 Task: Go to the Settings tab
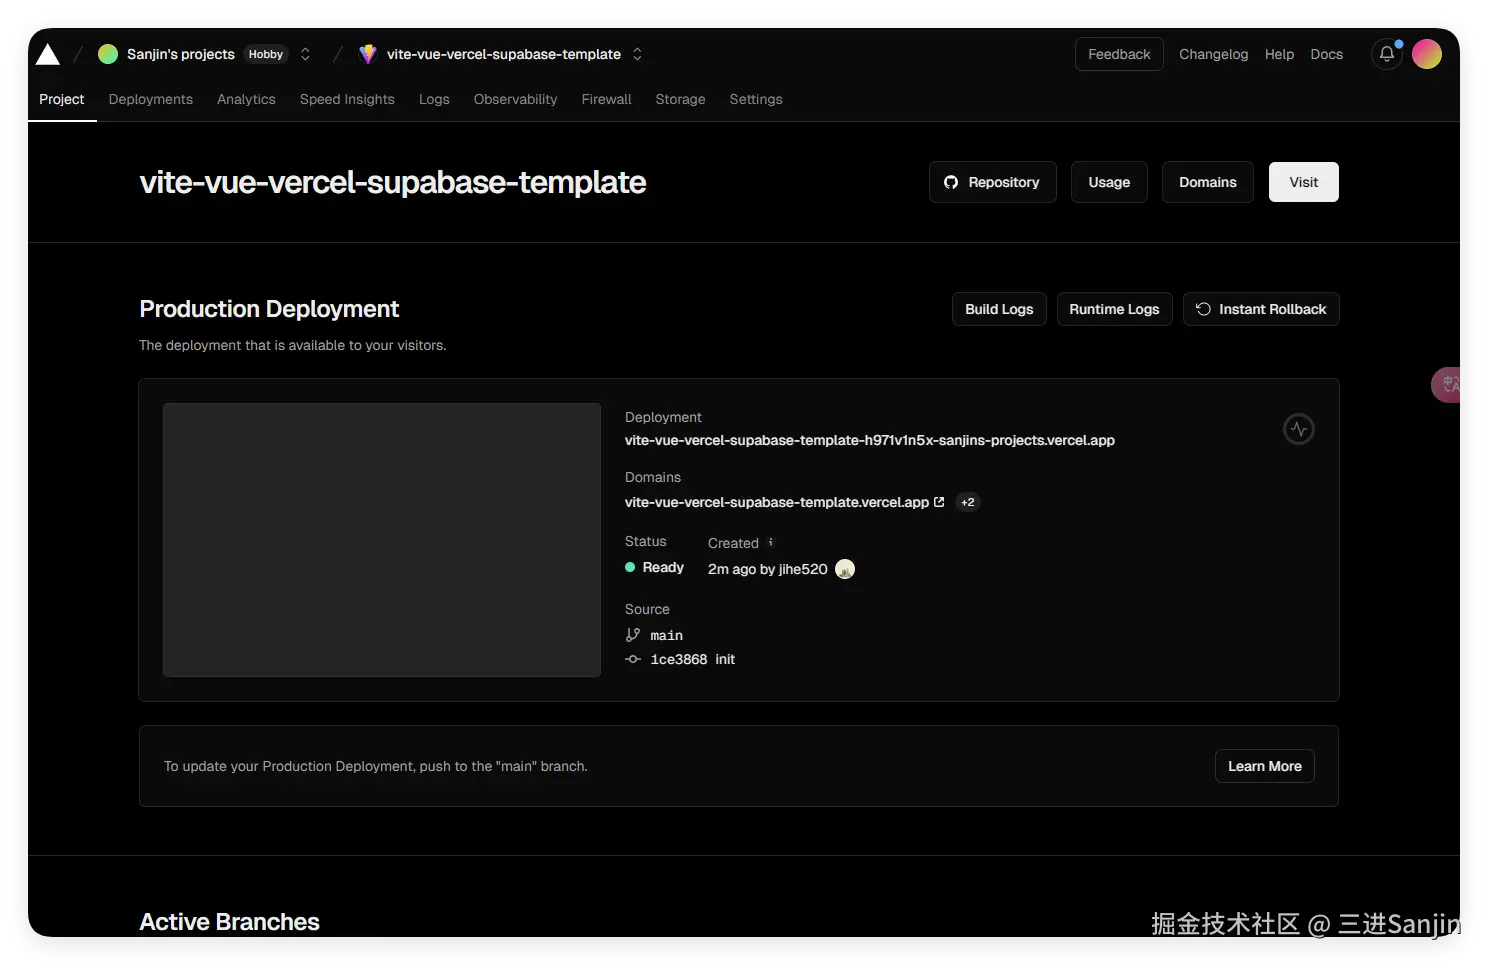click(756, 99)
